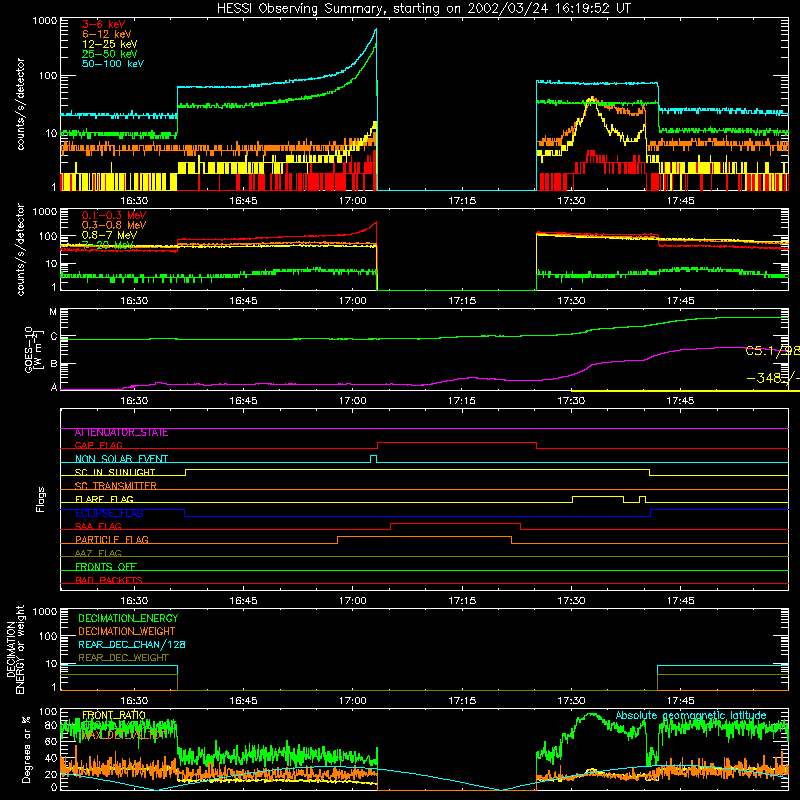Click the 17:15 time label under MeV panel
The image size is (800, 800).
pyautogui.click(x=462, y=301)
